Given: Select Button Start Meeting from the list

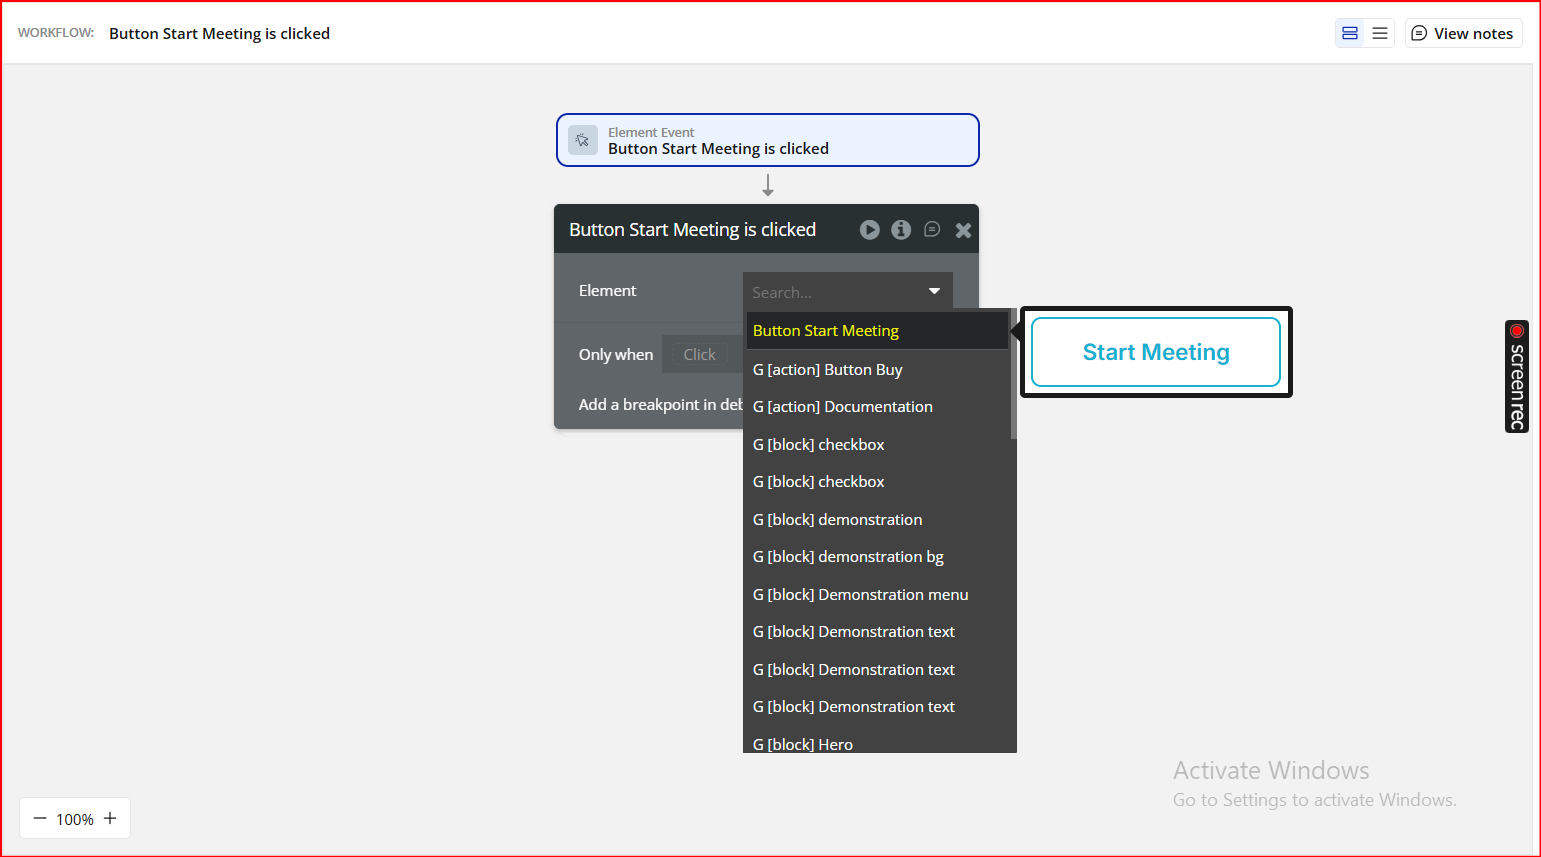Looking at the screenshot, I should pyautogui.click(x=878, y=331).
